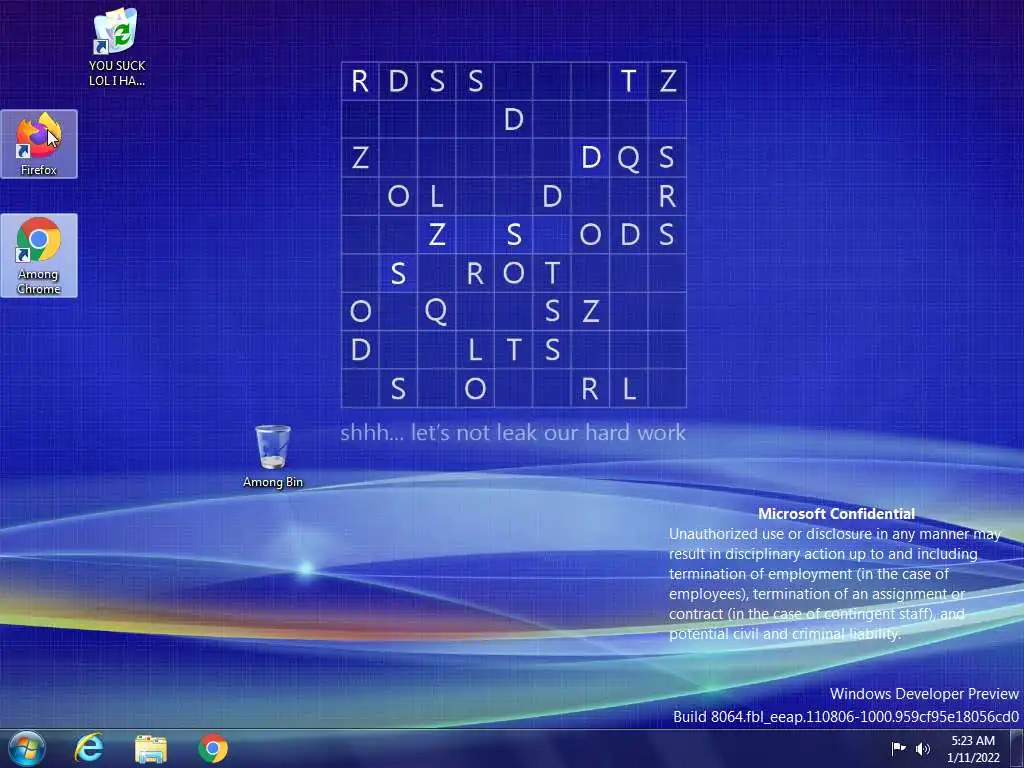Open File Explorer from the taskbar
Viewport: 1024px width, 768px height.
pos(151,748)
